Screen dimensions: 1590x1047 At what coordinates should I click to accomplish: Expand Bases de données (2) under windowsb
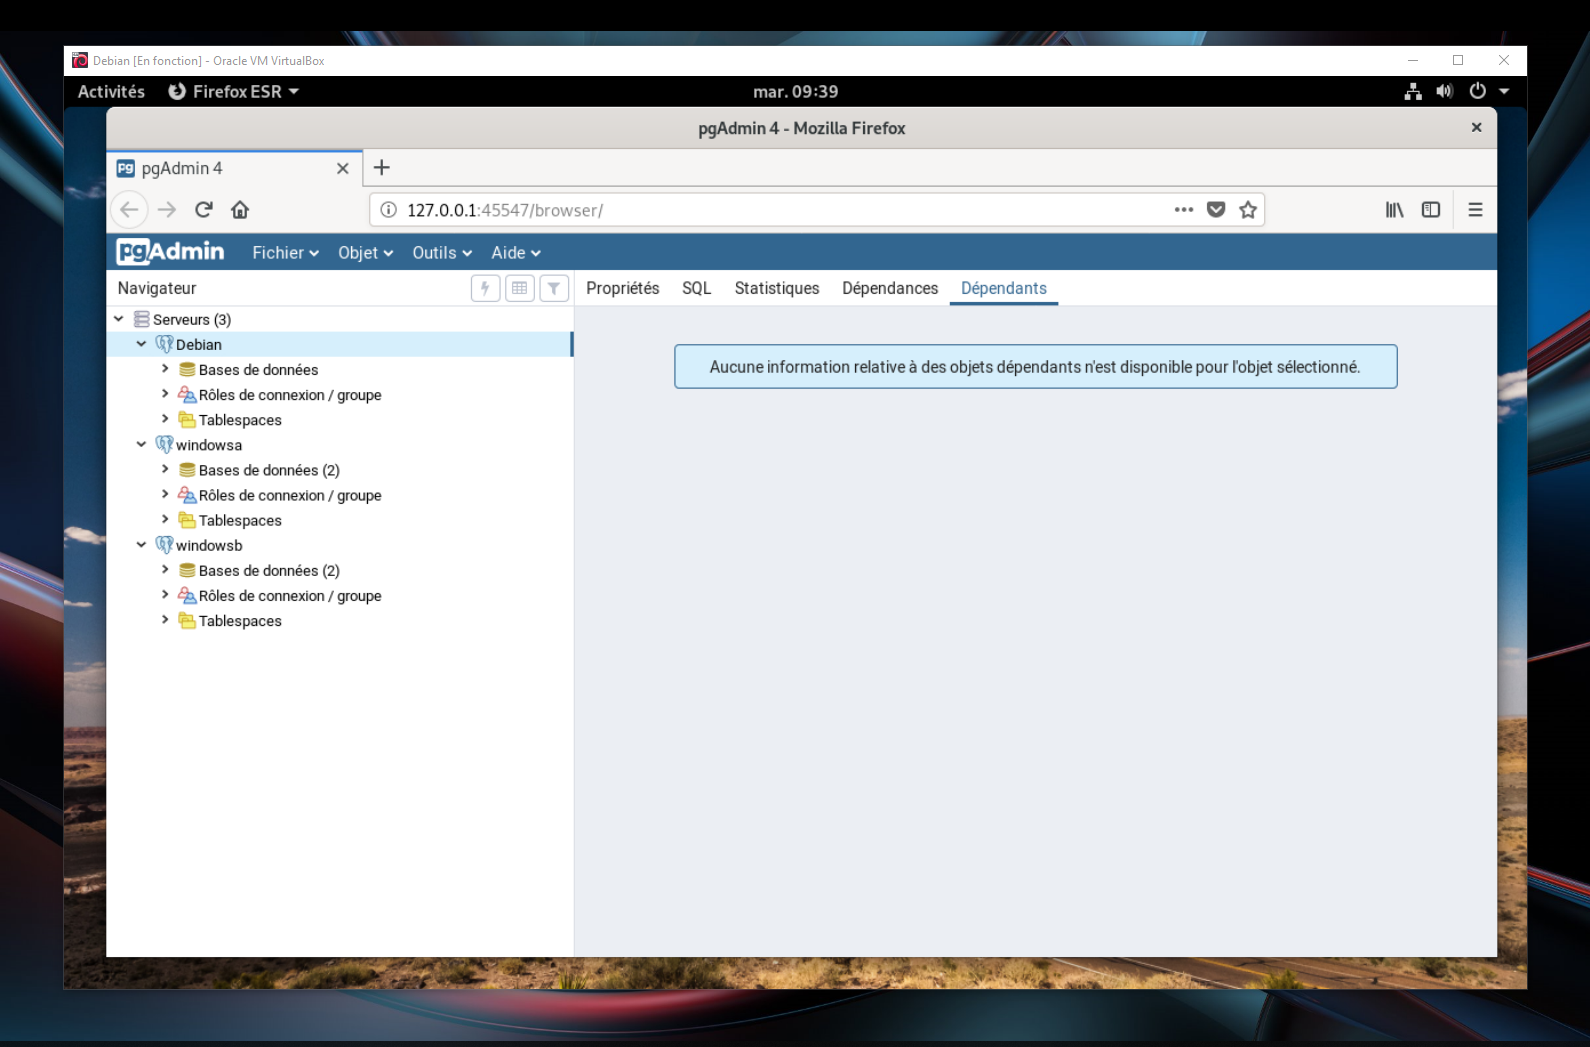pos(165,570)
